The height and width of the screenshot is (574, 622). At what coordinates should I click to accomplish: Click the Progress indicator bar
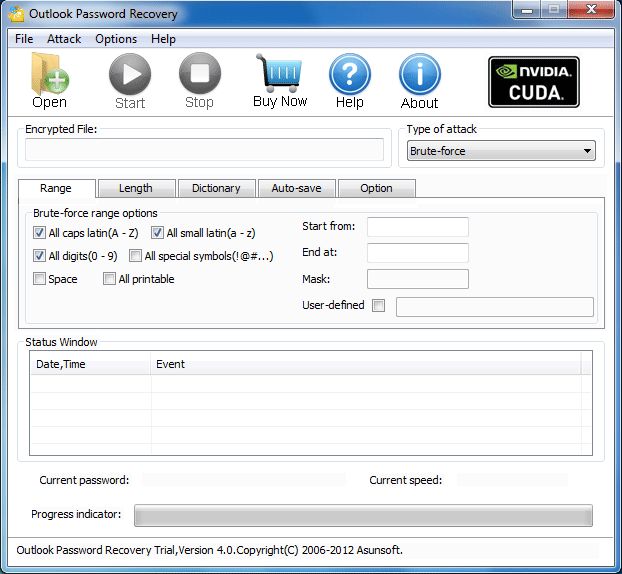coord(363,515)
